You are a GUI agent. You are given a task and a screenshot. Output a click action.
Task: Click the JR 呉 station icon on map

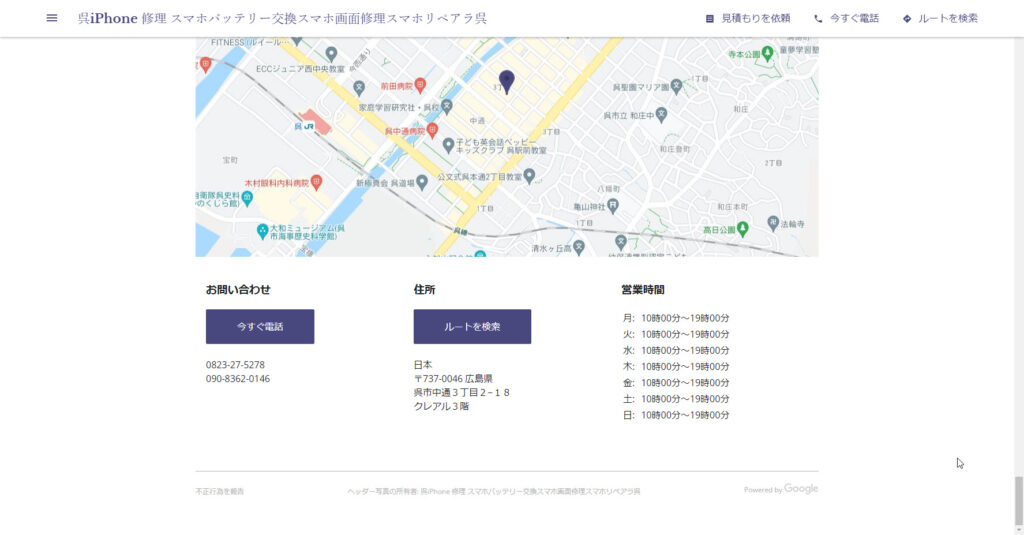(308, 126)
